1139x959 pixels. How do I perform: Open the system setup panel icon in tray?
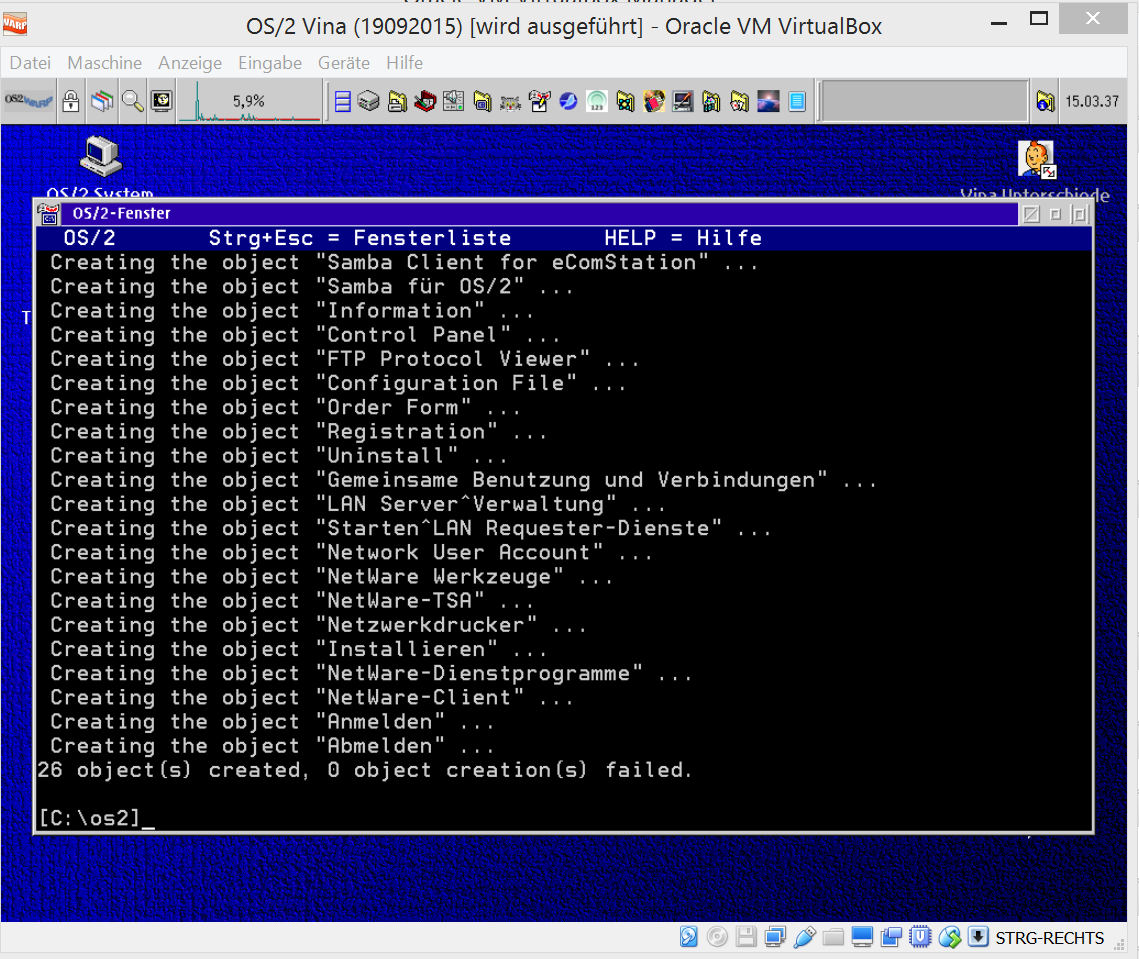click(x=454, y=101)
